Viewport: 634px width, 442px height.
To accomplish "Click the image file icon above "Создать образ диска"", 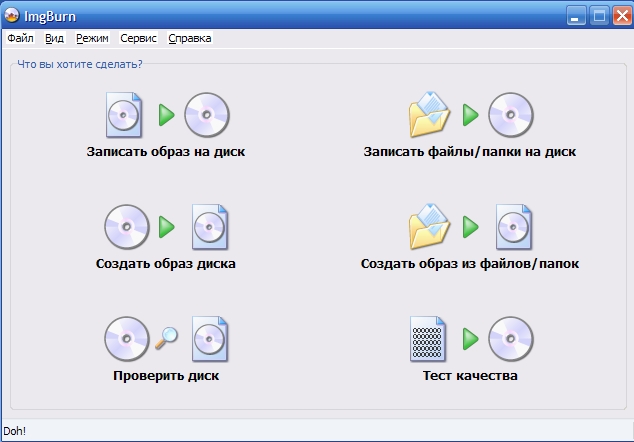I will [x=210, y=227].
